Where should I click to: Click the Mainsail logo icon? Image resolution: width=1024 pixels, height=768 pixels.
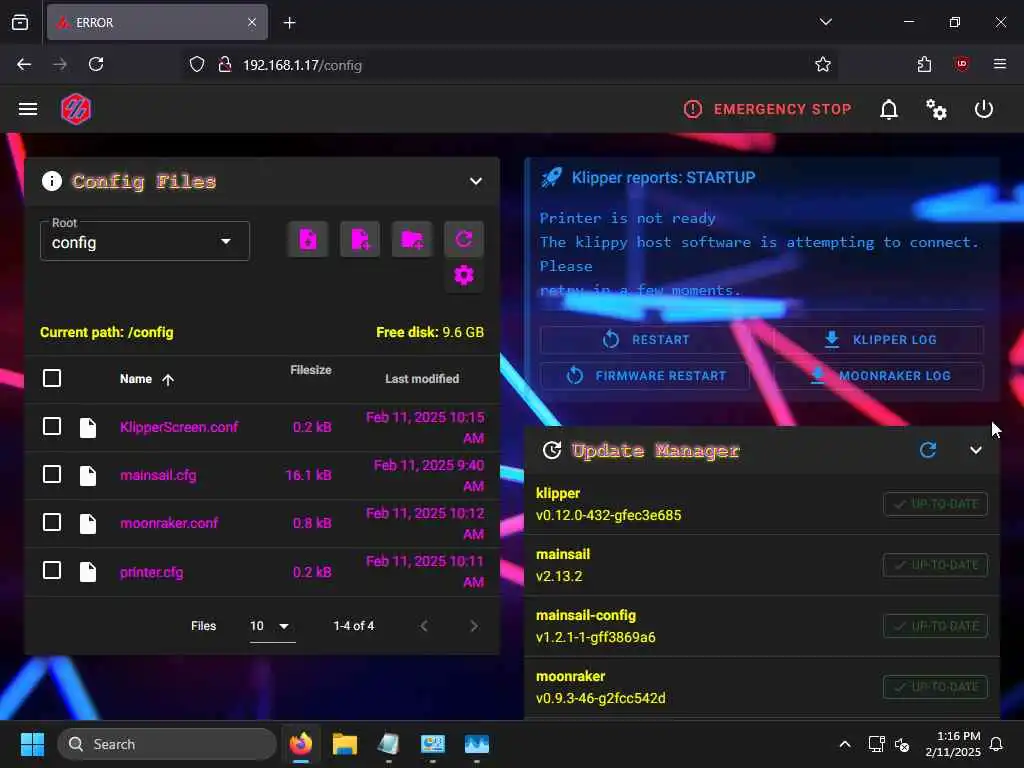[76, 109]
